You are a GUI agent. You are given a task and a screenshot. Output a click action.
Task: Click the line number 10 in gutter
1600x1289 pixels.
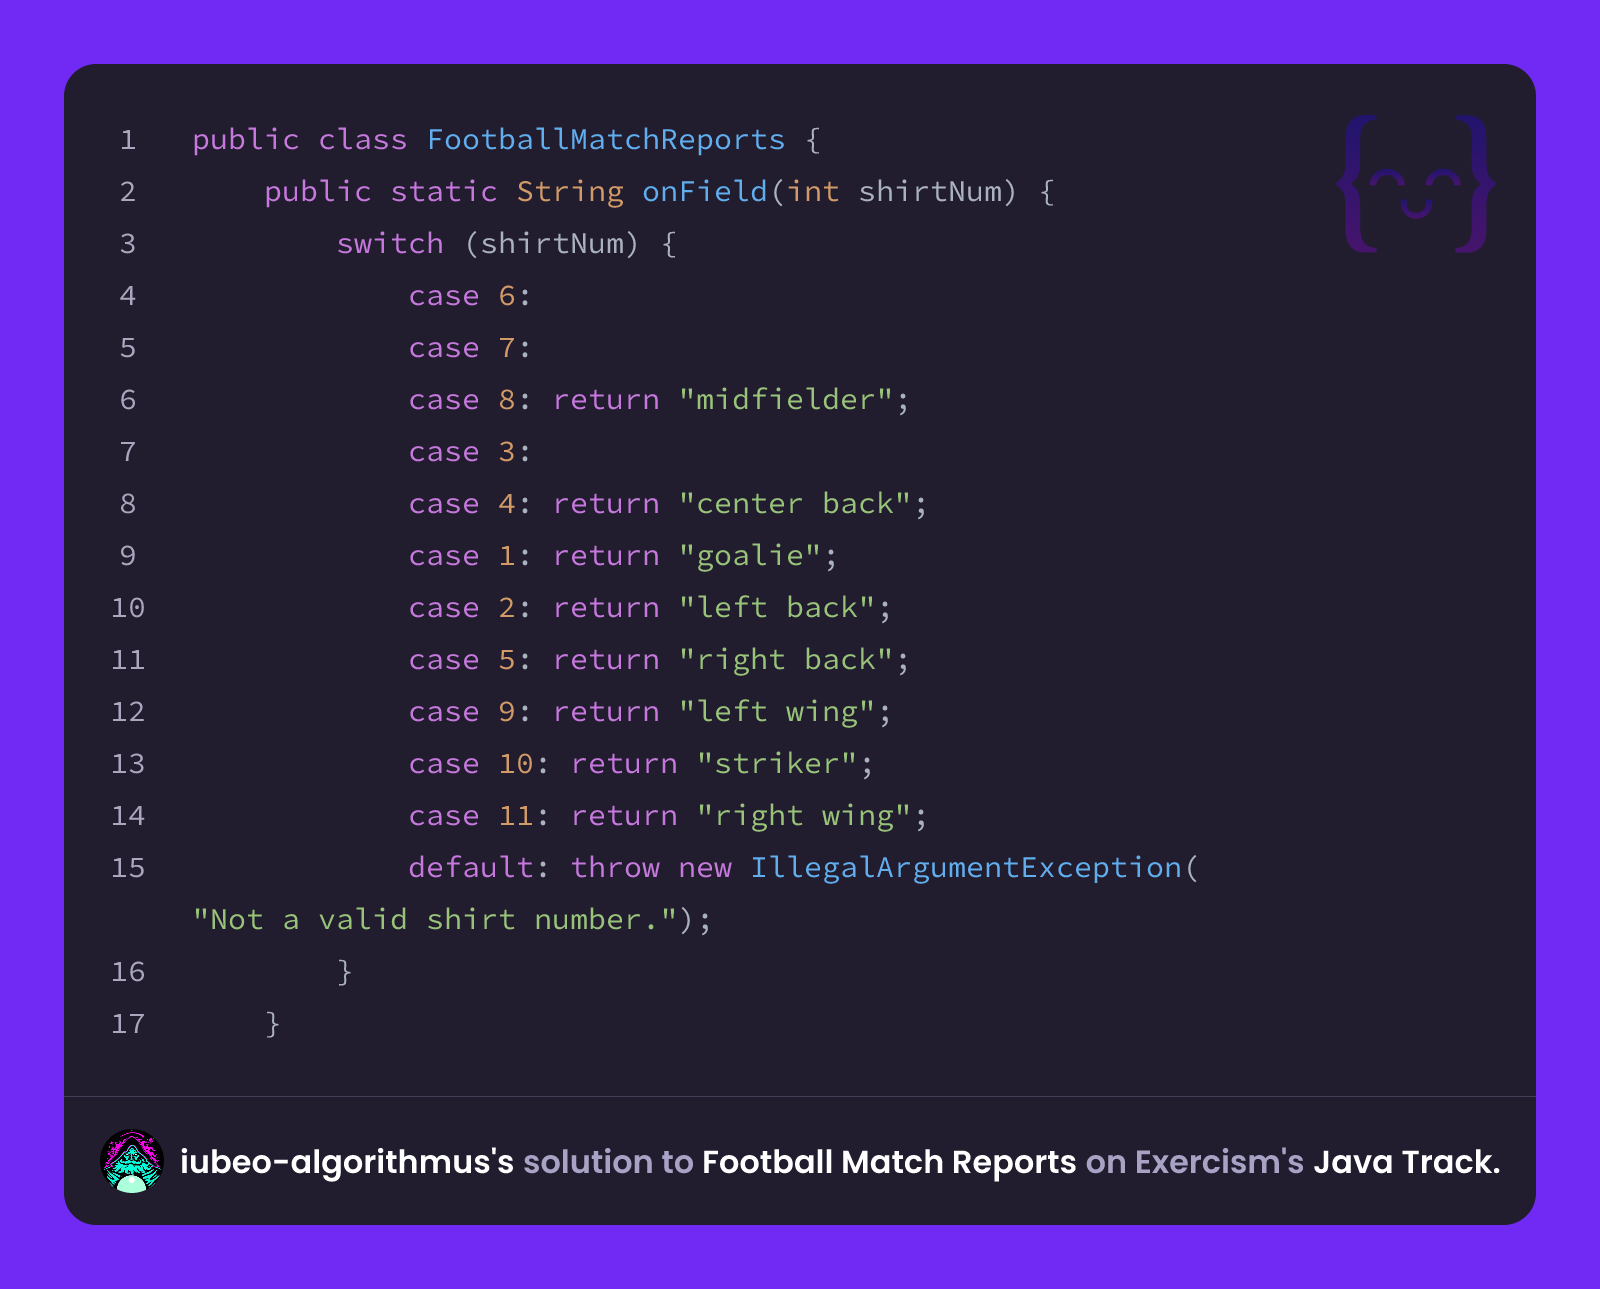[x=128, y=608]
